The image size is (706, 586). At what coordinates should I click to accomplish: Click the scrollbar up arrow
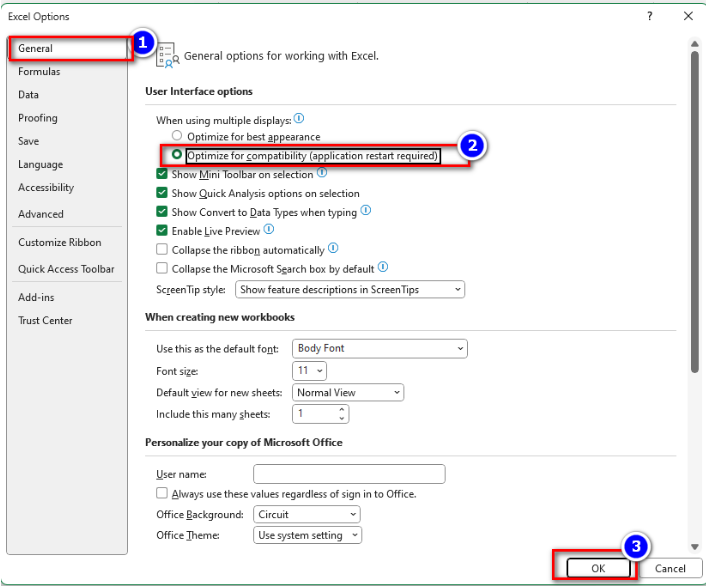[x=695, y=44]
